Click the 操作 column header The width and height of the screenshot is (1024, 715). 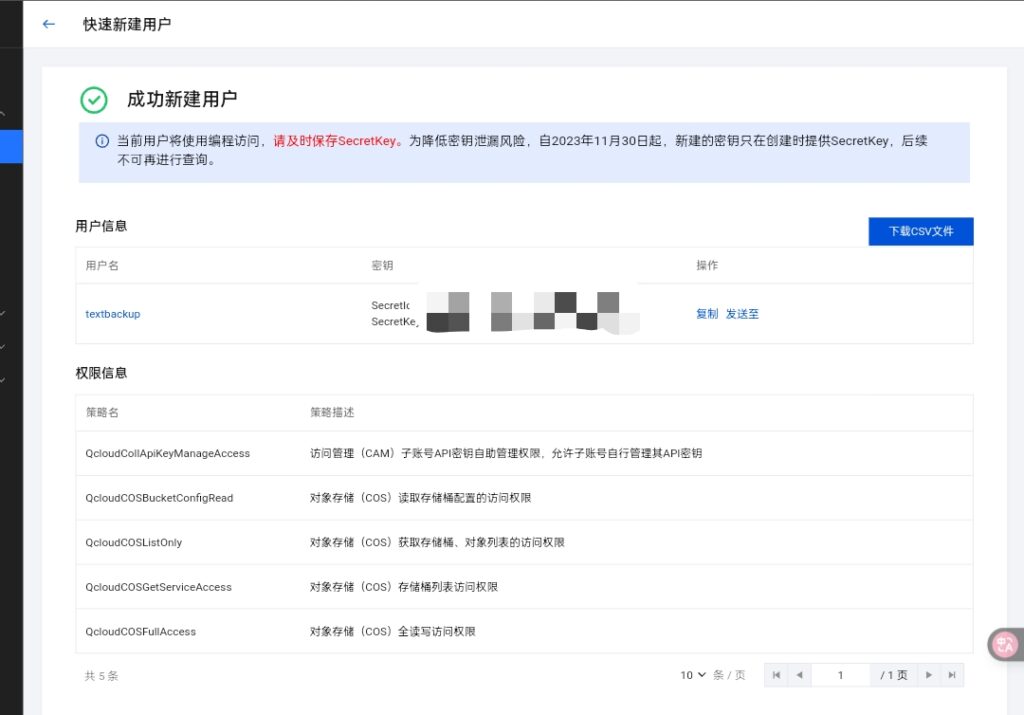tap(707, 266)
